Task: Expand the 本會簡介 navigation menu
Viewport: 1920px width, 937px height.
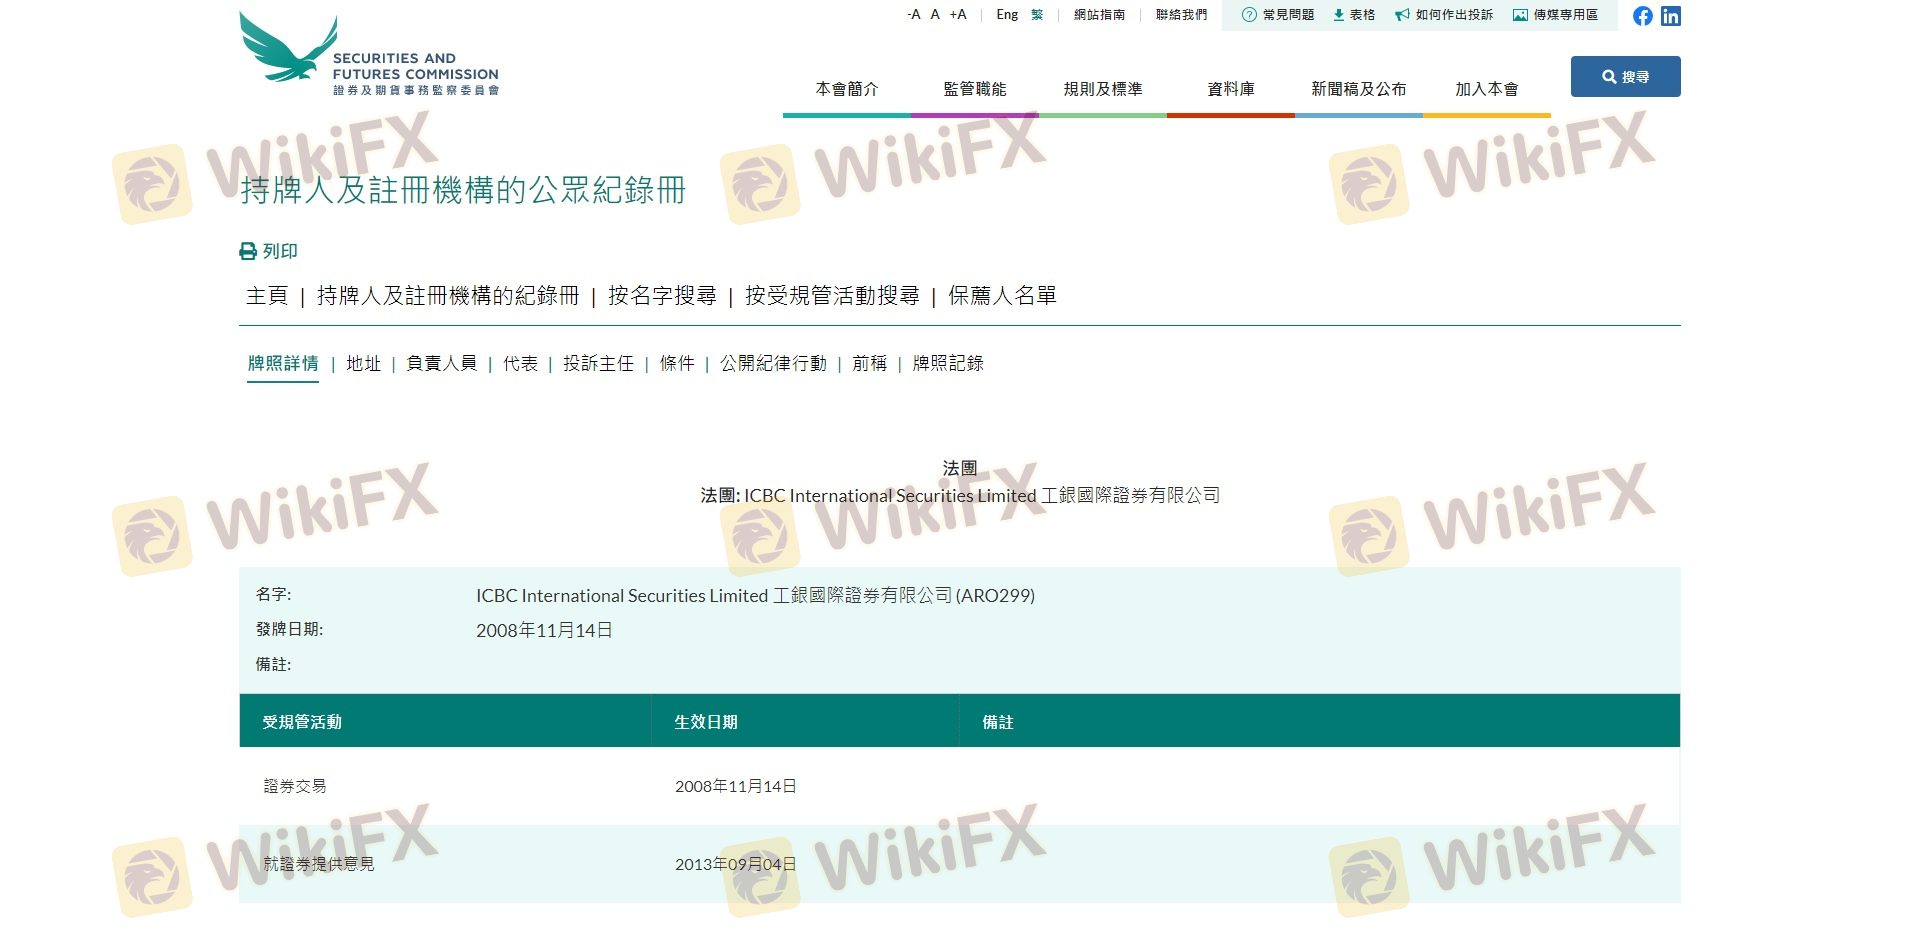Action: pos(846,89)
